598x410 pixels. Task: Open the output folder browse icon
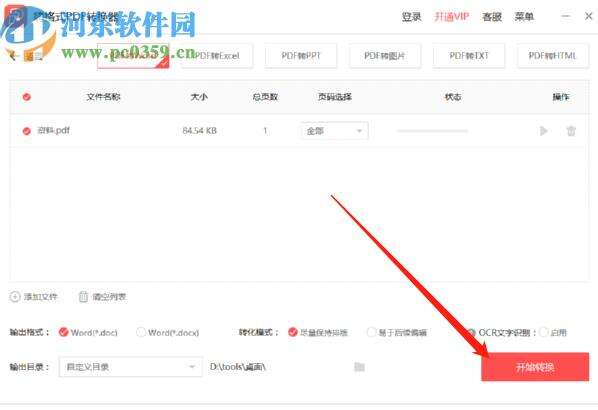pyautogui.click(x=359, y=367)
